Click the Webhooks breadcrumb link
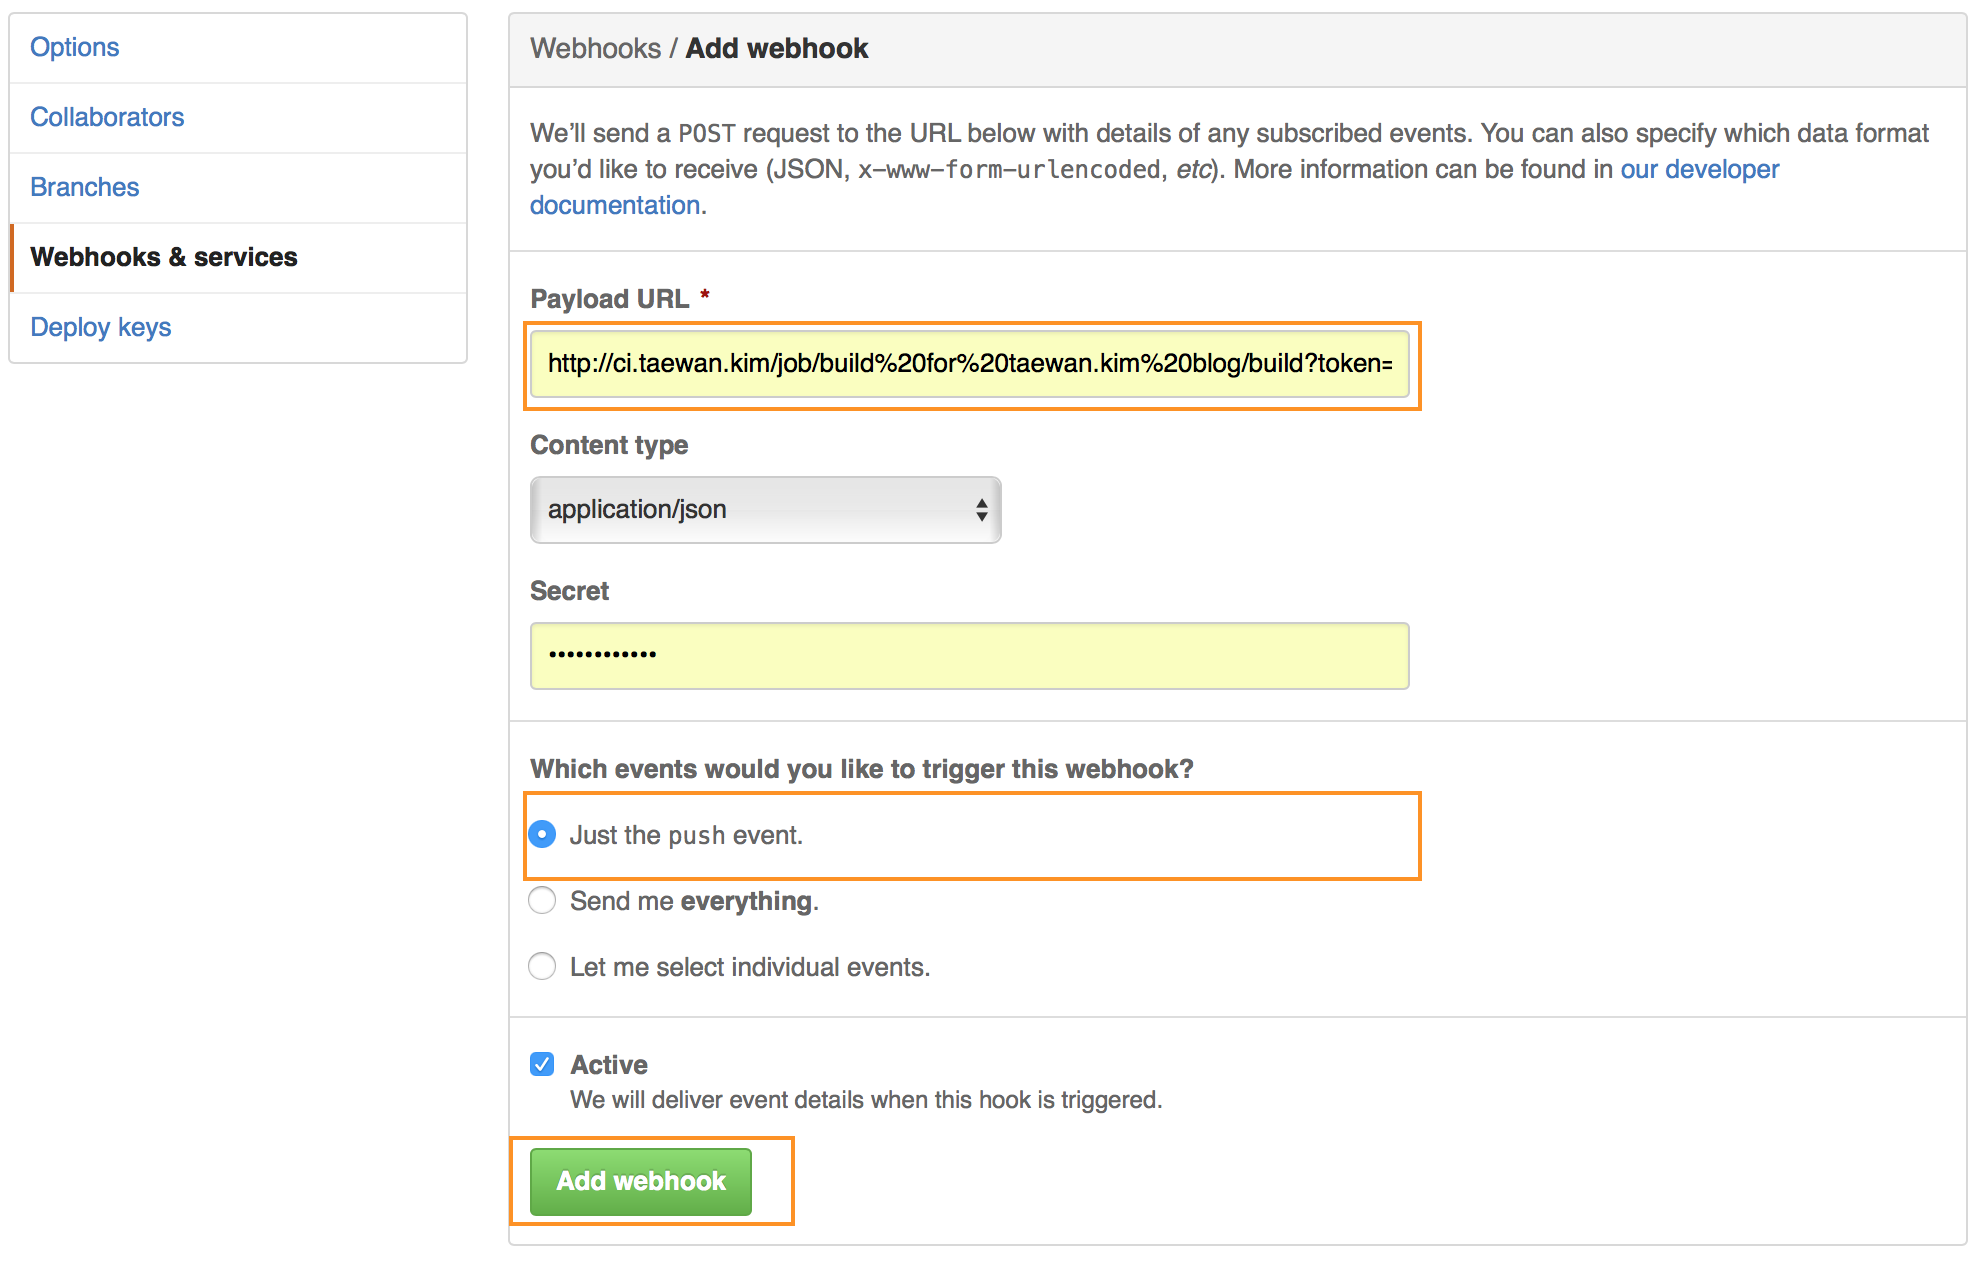Screen dimensions: 1984x1262 coord(596,48)
